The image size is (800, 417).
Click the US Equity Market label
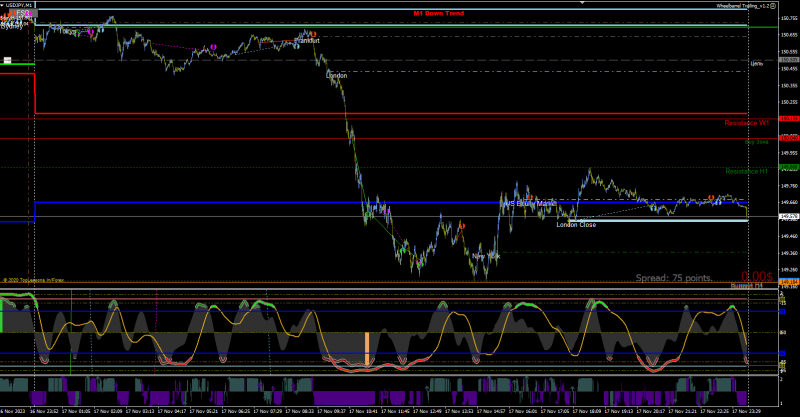point(530,204)
